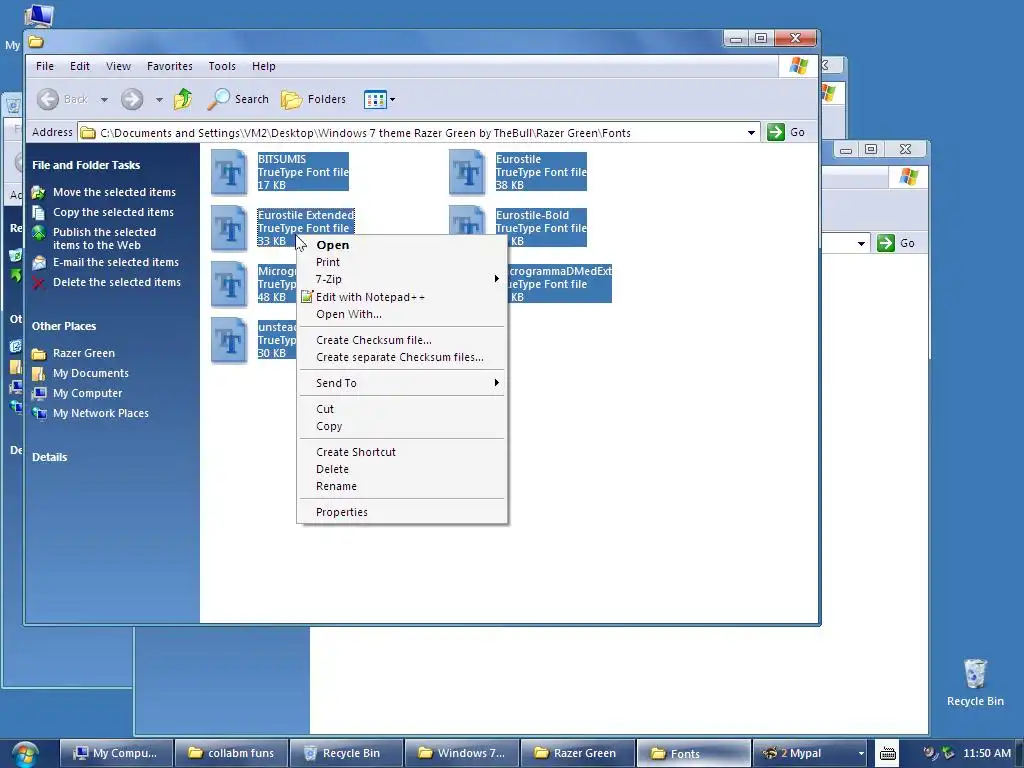Screen dimensions: 1024x768
Task: Switch to My Computer taskbar button
Action: coord(116,754)
